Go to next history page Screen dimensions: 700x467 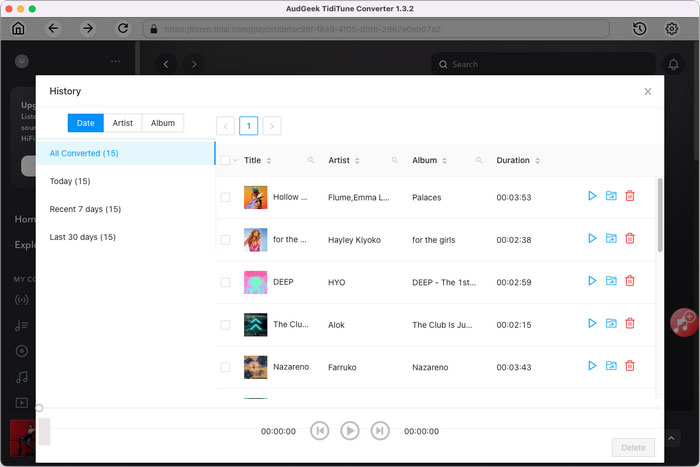click(272, 126)
